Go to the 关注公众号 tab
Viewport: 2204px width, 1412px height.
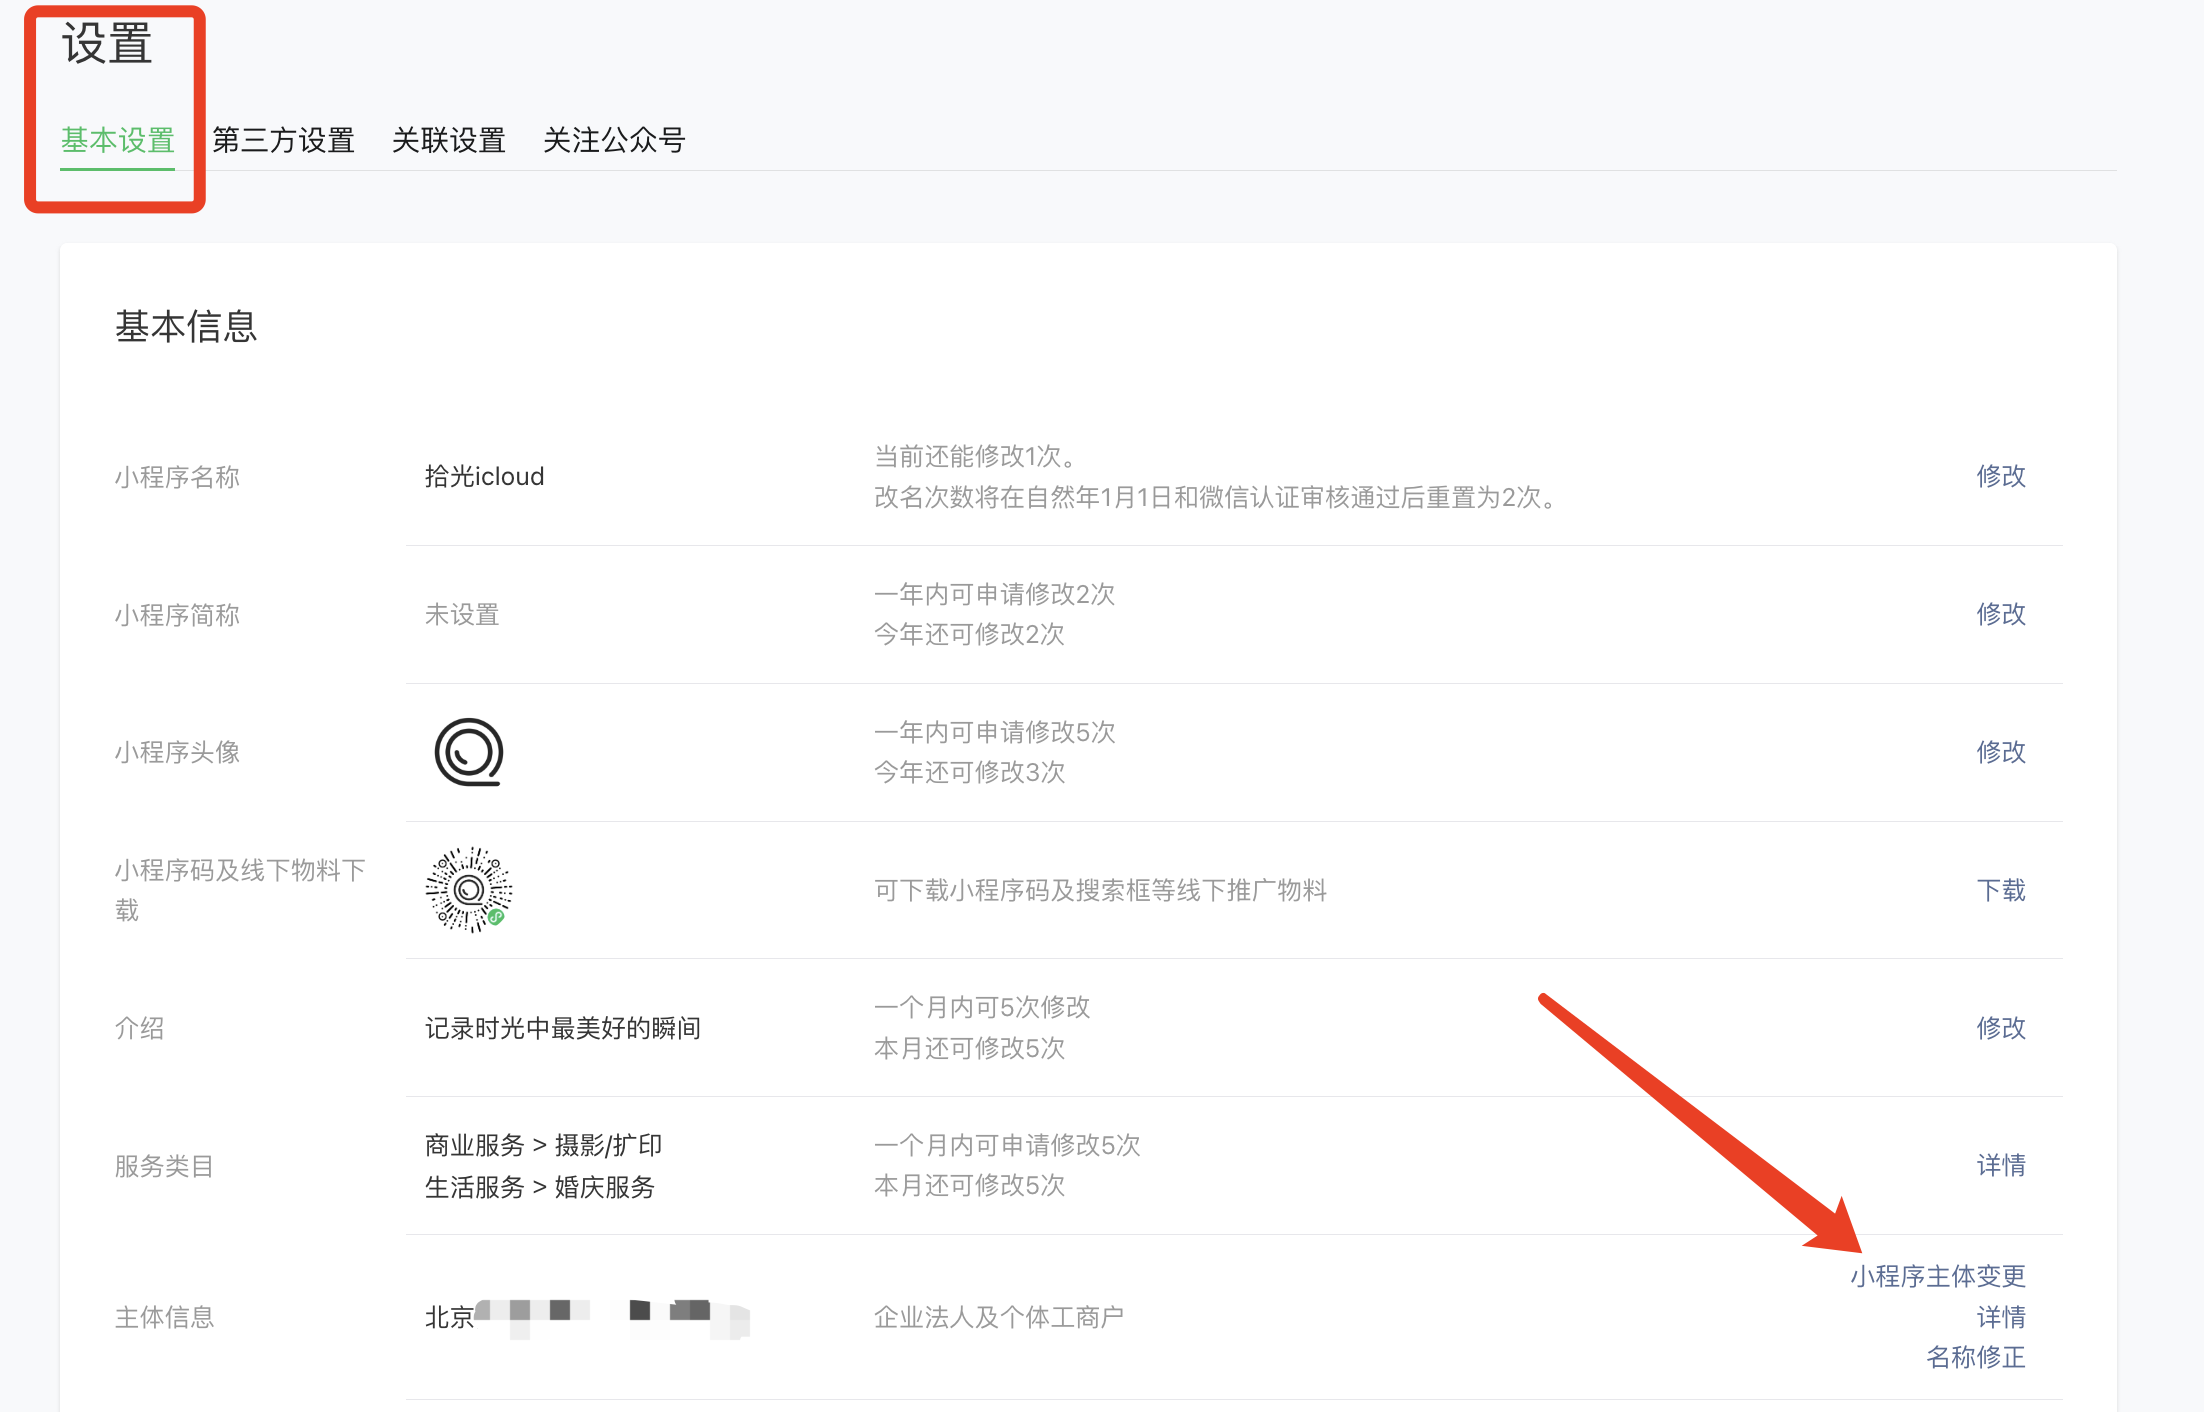[x=613, y=140]
